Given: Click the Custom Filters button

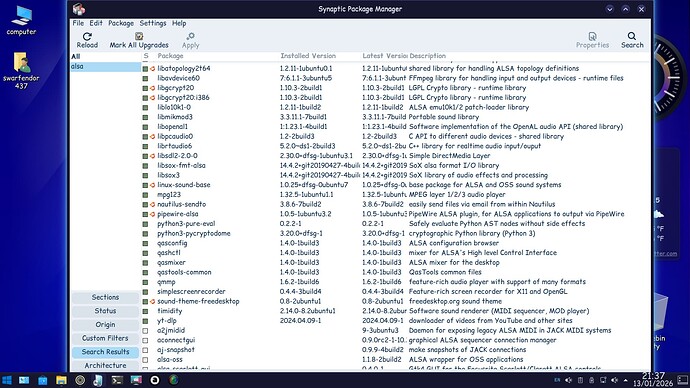Looking at the screenshot, I should (x=105, y=338).
